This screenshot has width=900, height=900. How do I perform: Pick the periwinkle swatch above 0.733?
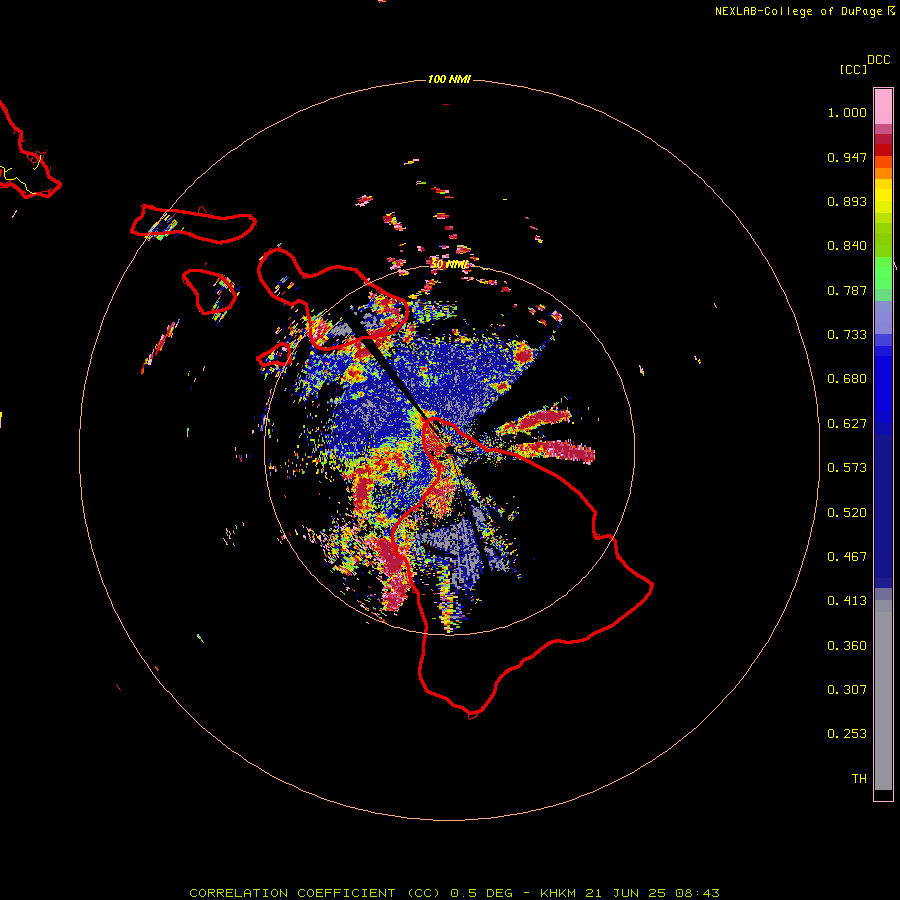coord(883,317)
